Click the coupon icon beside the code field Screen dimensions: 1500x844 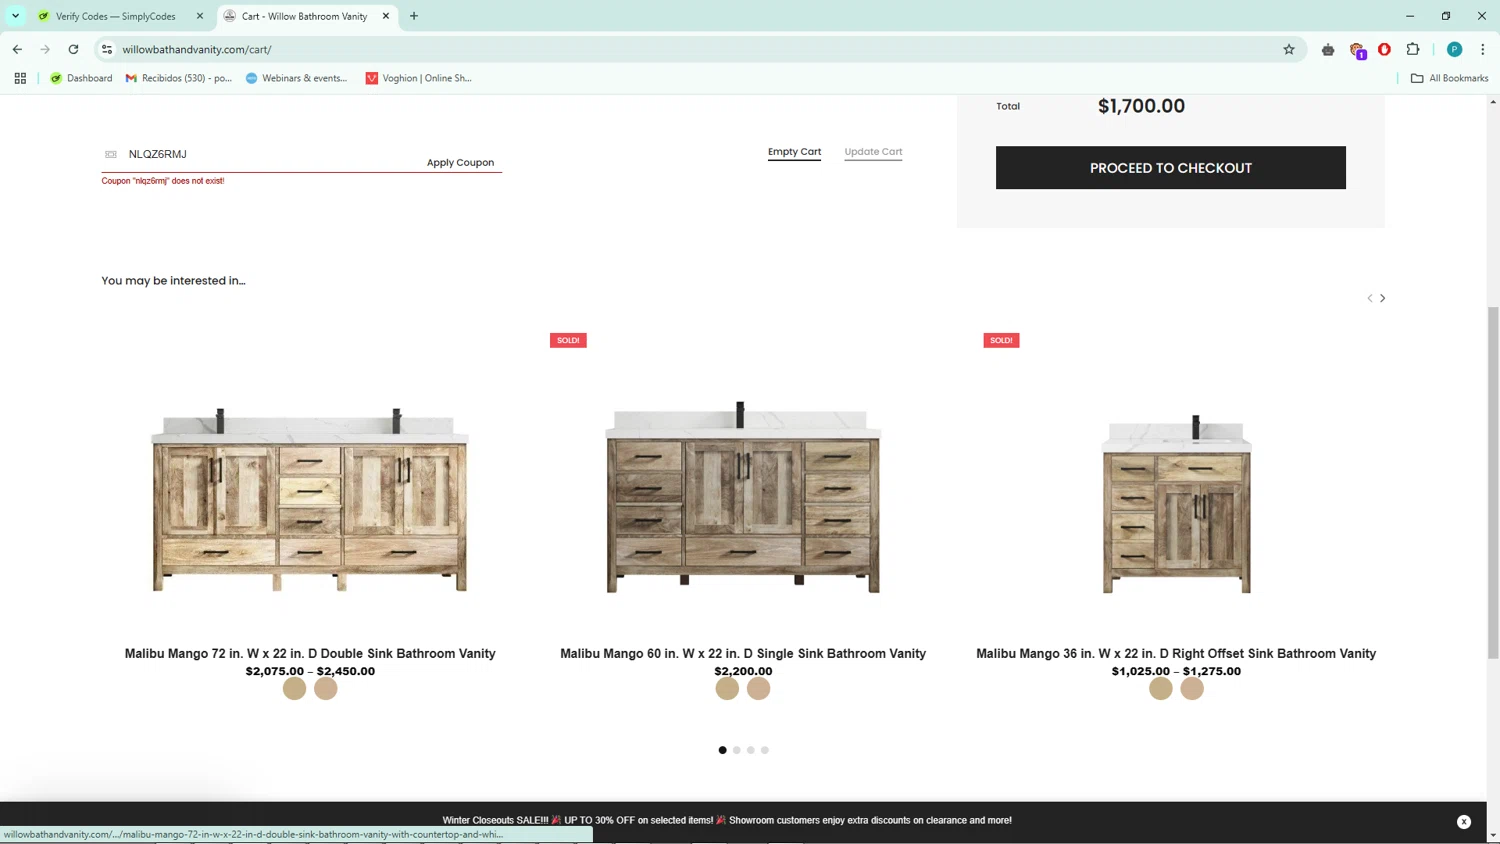tap(111, 154)
